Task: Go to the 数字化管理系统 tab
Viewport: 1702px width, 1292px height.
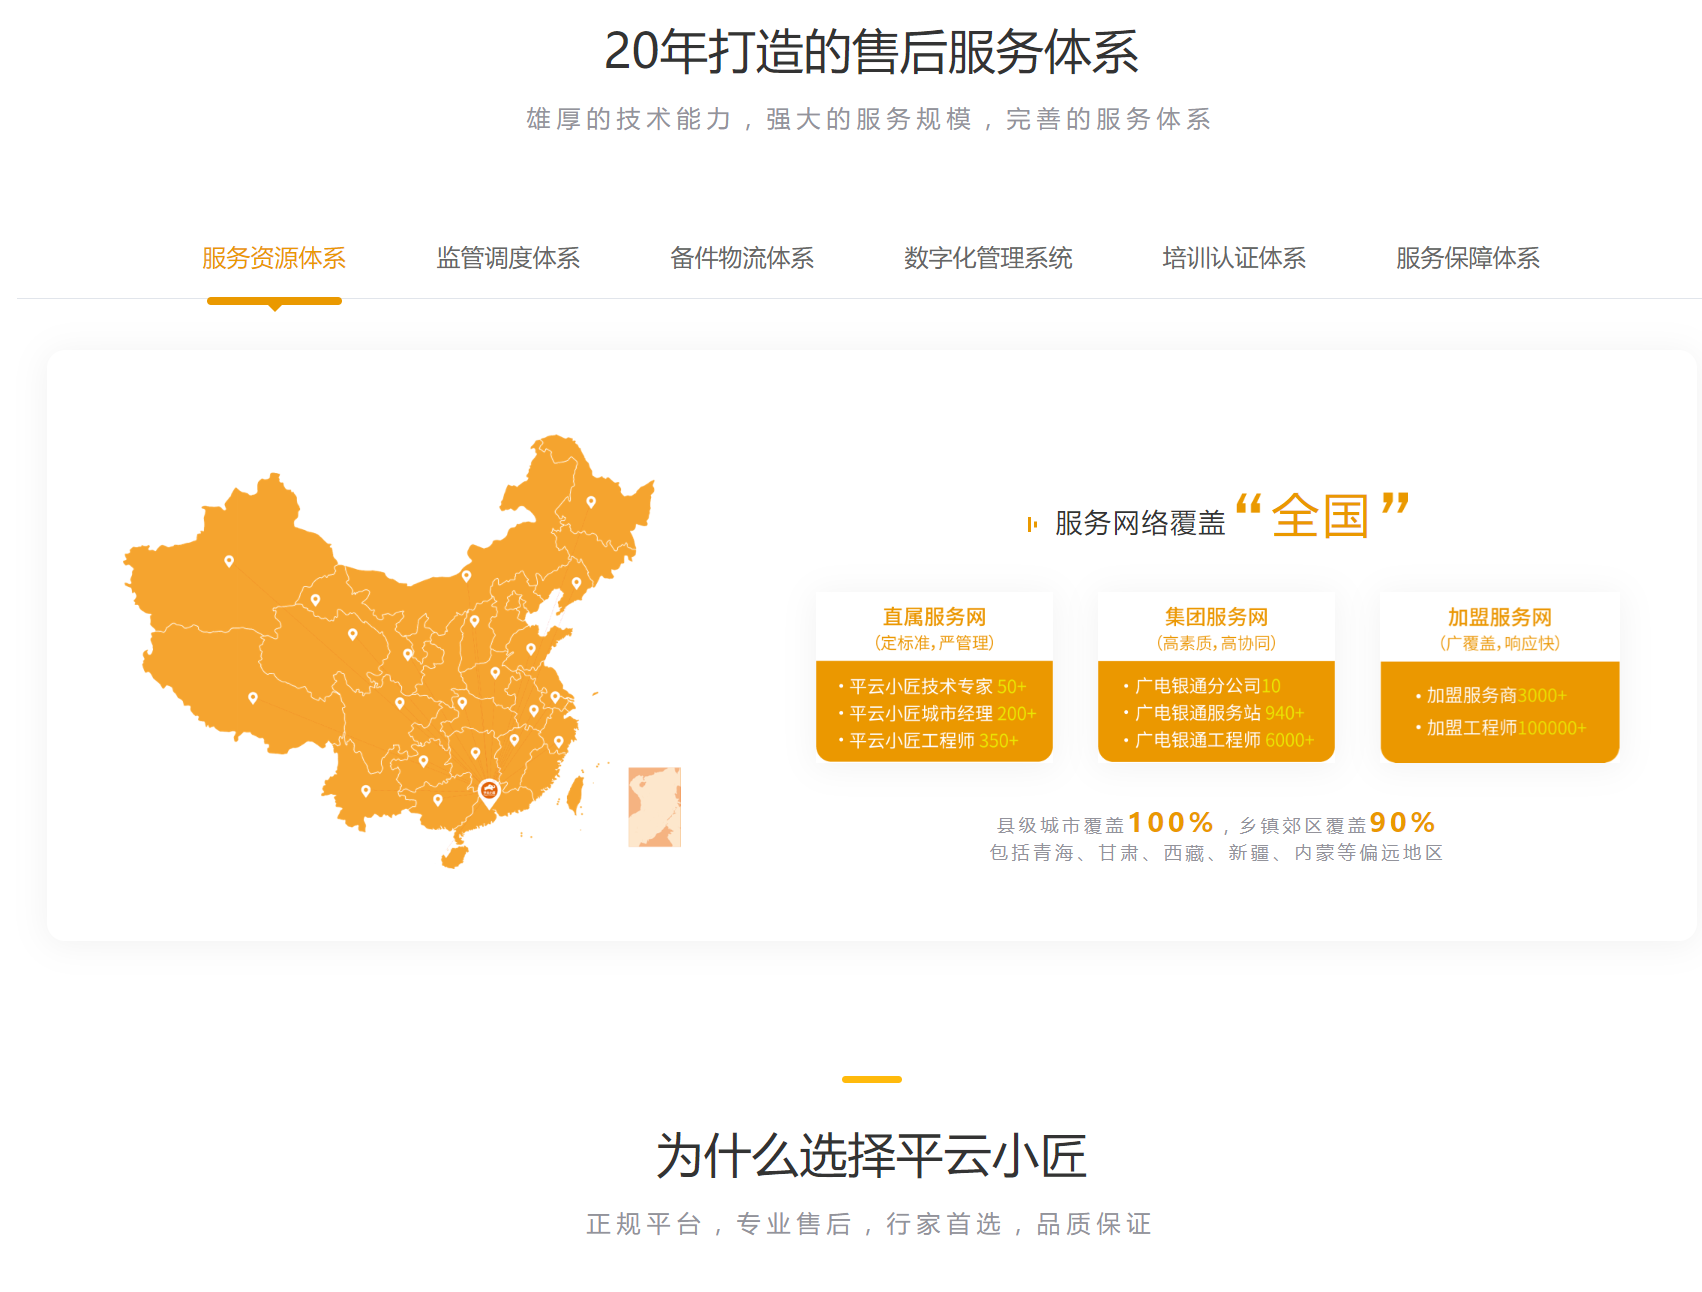Action: [x=988, y=258]
